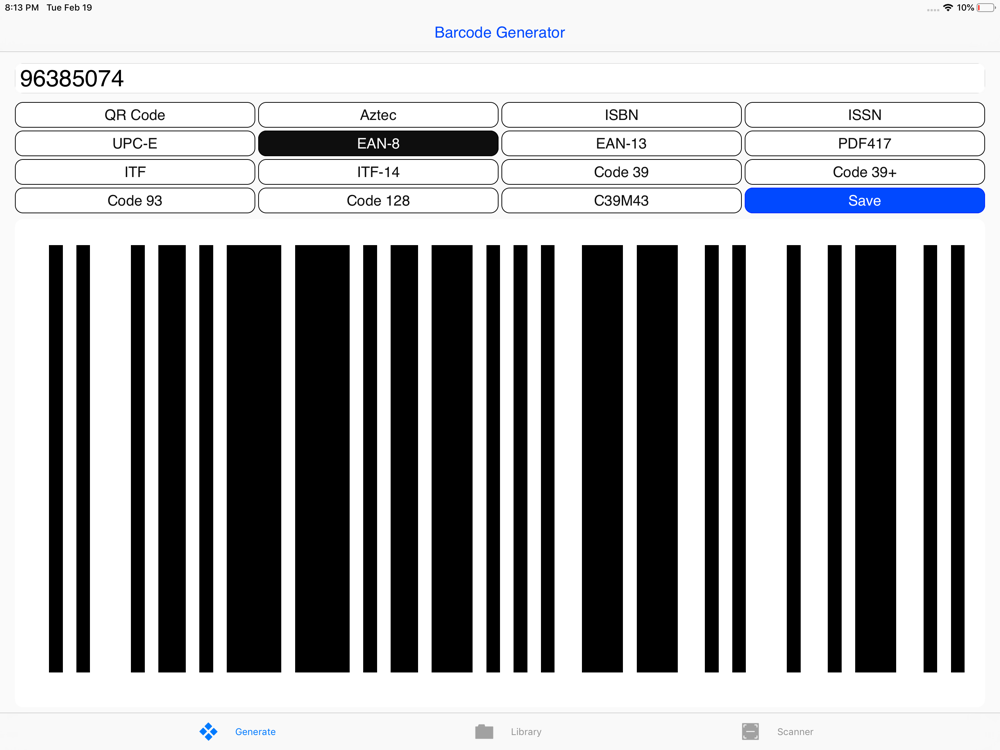Tap the generated barcode image
Image resolution: width=1000 pixels, height=750 pixels.
click(x=506, y=459)
